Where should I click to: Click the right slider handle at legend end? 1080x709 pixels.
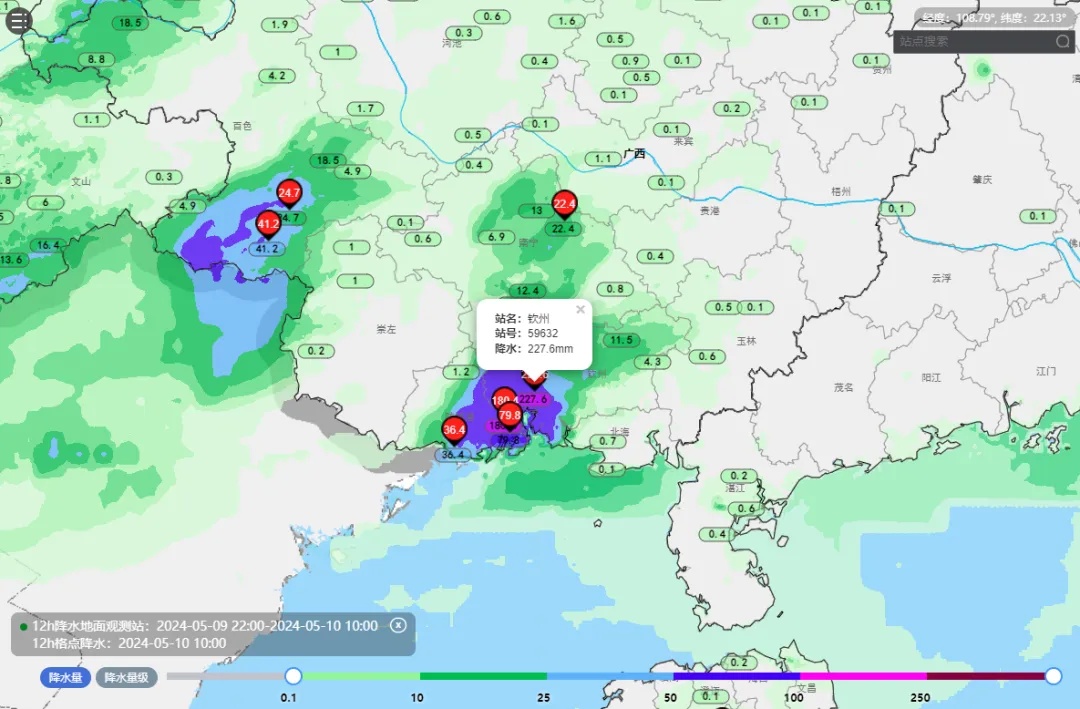coord(1053,676)
